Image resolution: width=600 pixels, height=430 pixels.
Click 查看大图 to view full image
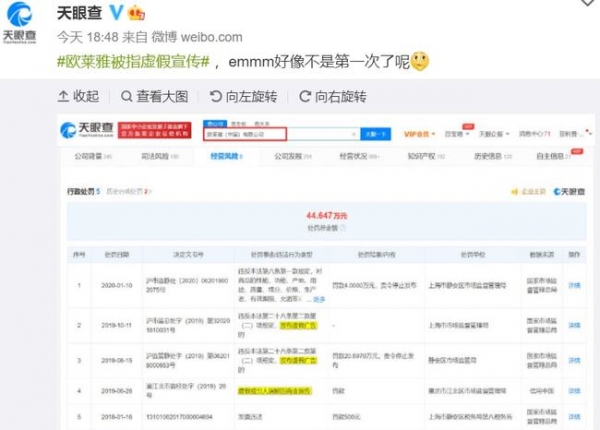[154, 96]
